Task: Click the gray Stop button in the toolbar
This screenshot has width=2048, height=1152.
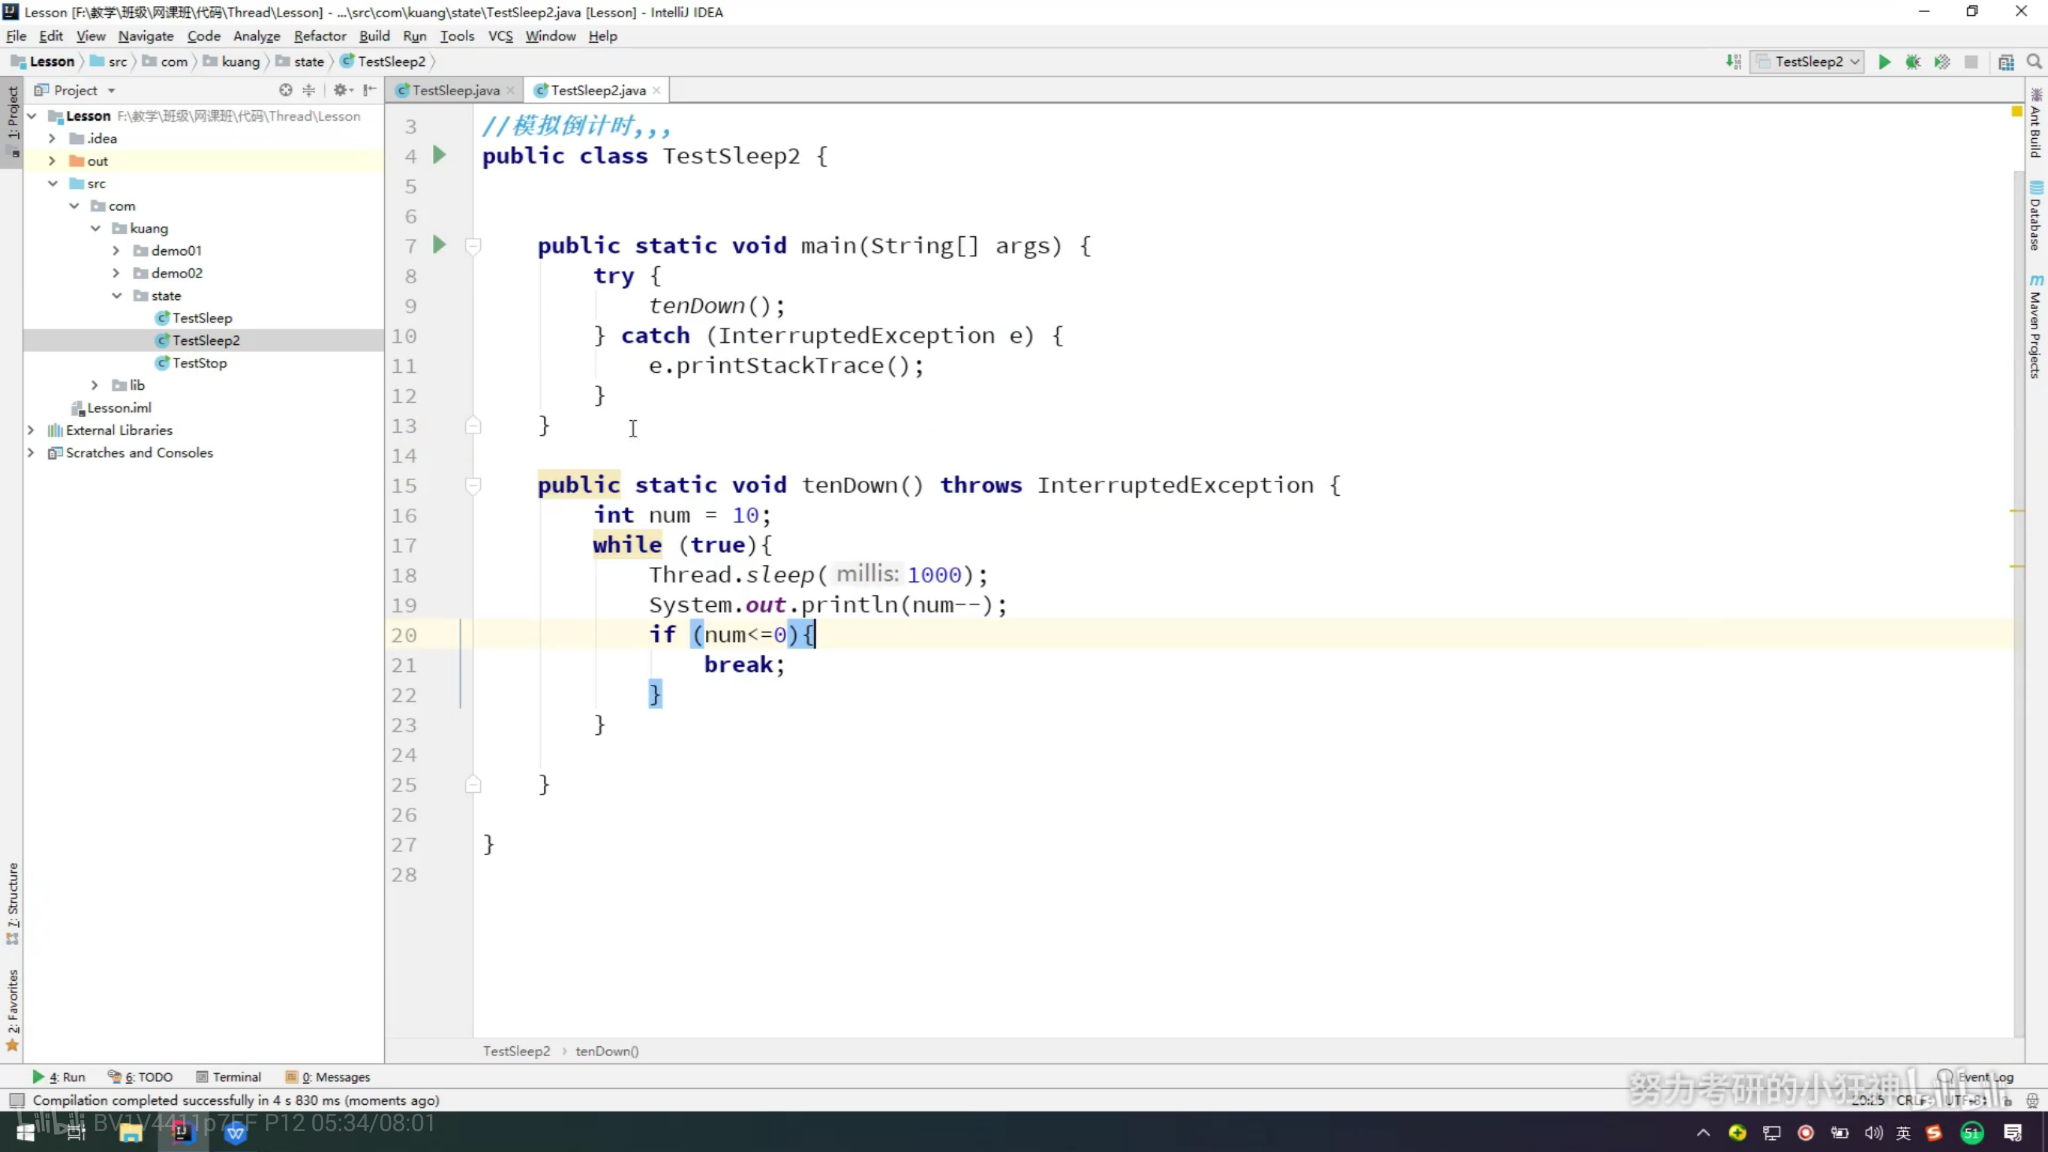Action: (1971, 62)
